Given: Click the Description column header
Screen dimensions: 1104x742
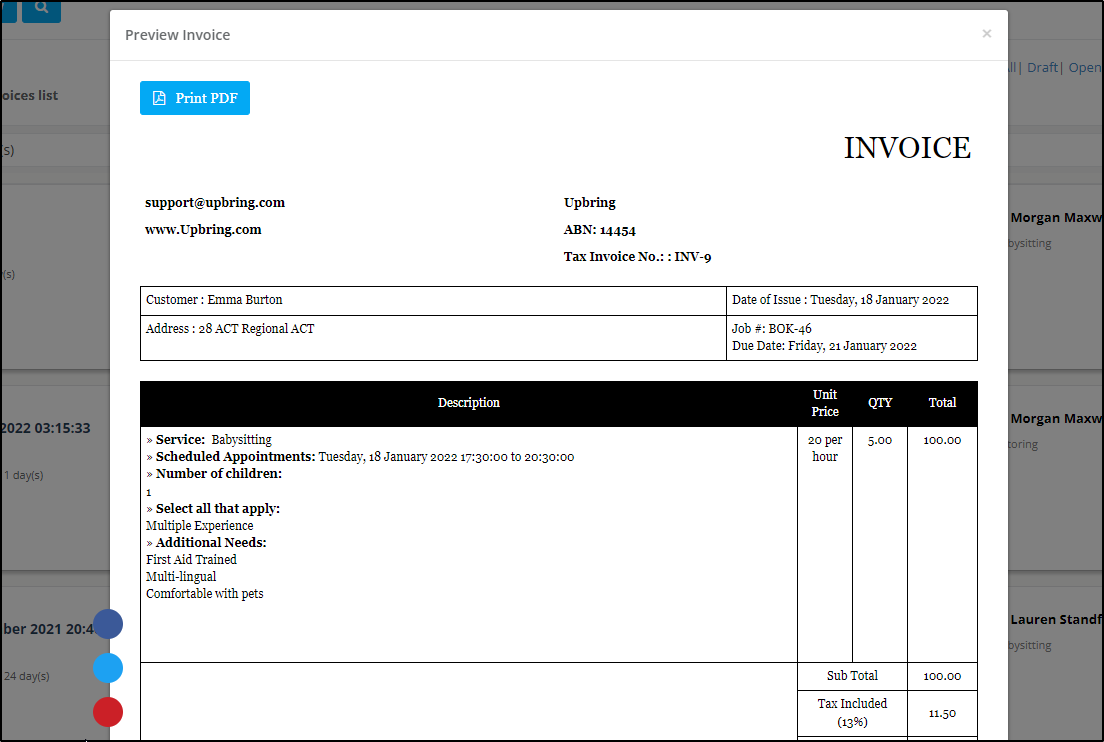Looking at the screenshot, I should (469, 403).
